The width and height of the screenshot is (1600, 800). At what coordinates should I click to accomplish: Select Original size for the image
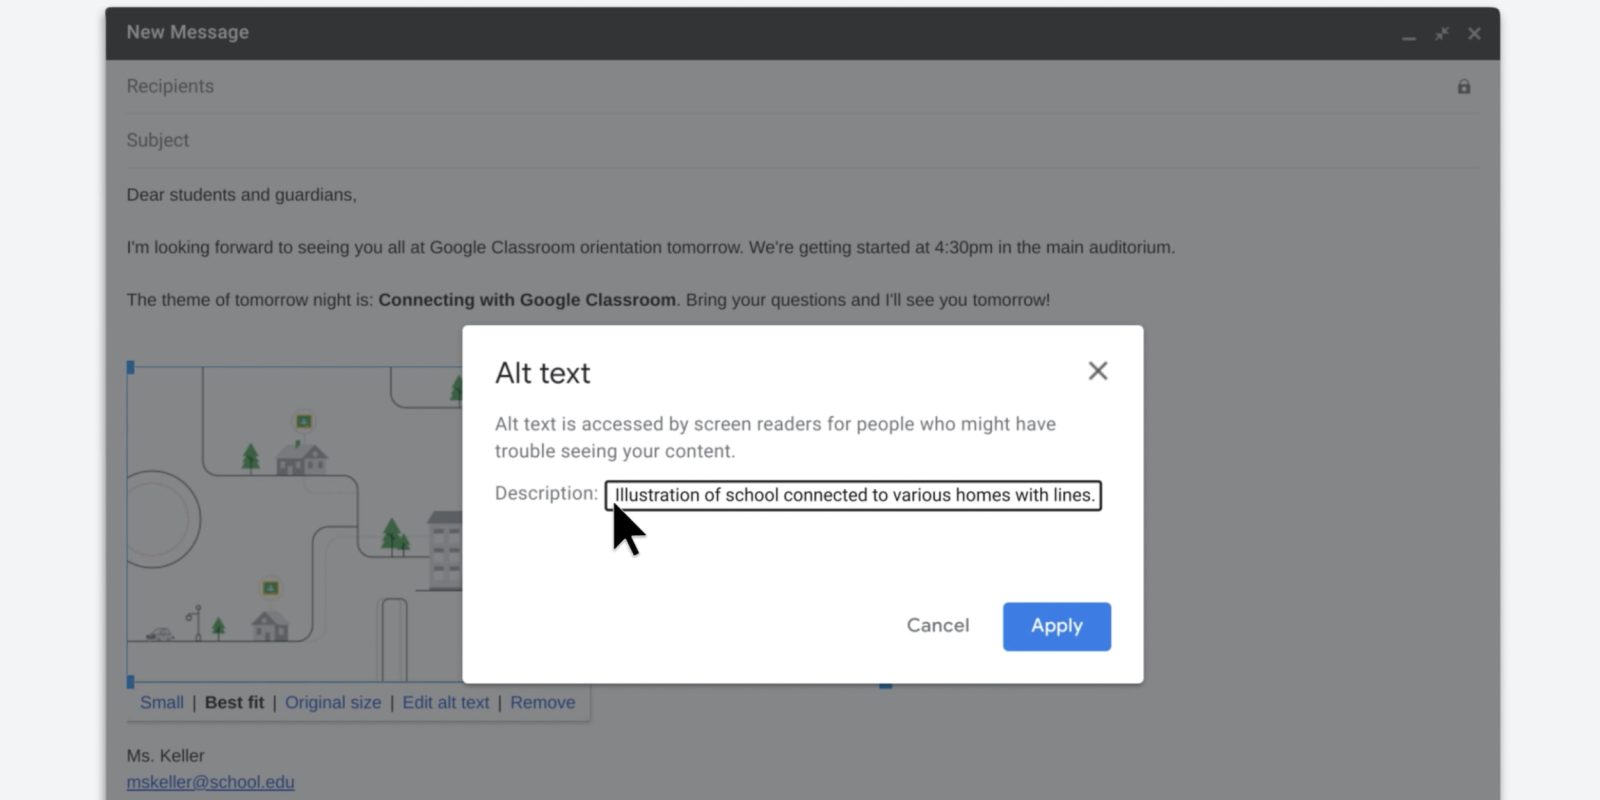333,702
